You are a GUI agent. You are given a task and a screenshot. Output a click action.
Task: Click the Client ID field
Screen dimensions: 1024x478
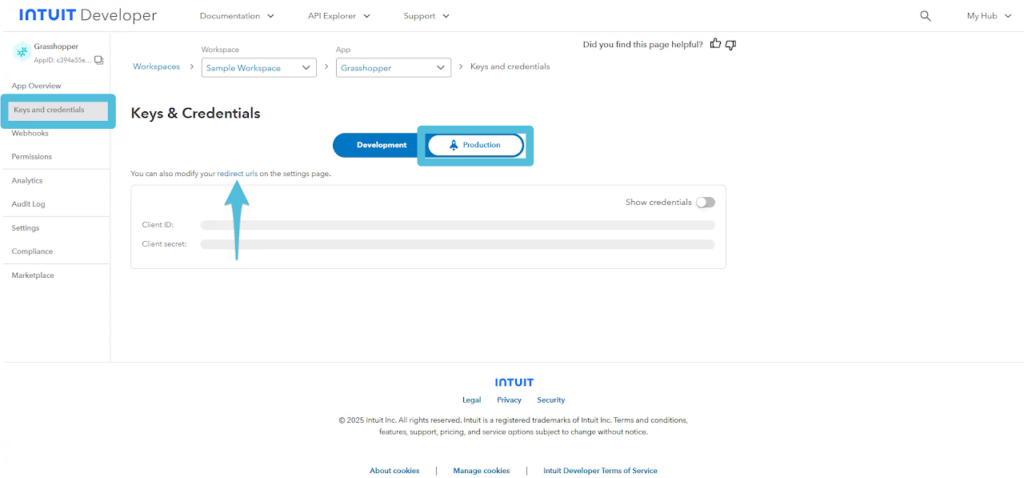[457, 225]
